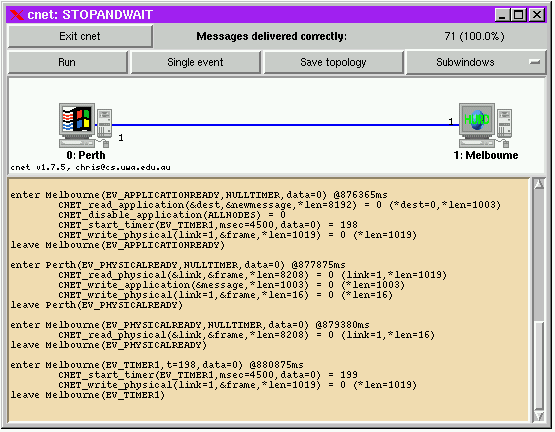This screenshot has height=432, width=555.
Task: Click the Melbourne tower case icon
Action: 504,124
